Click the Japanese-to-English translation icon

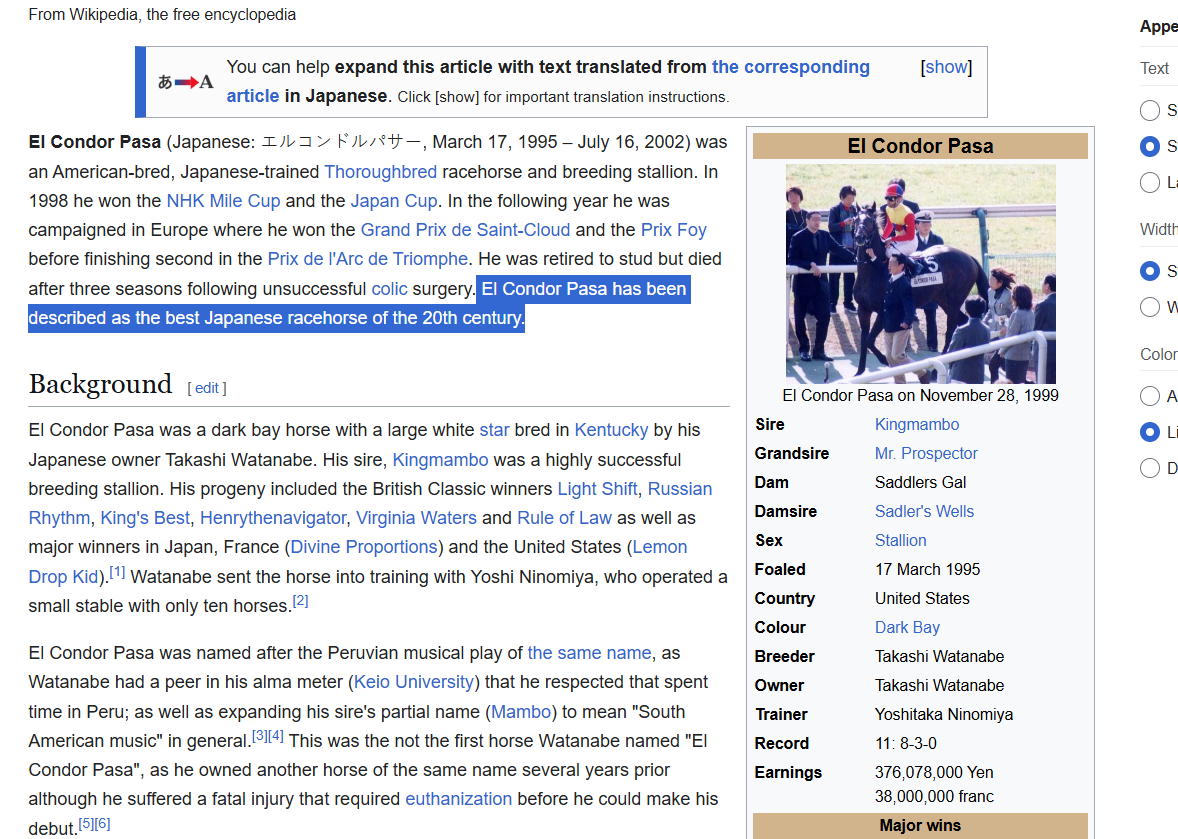186,82
